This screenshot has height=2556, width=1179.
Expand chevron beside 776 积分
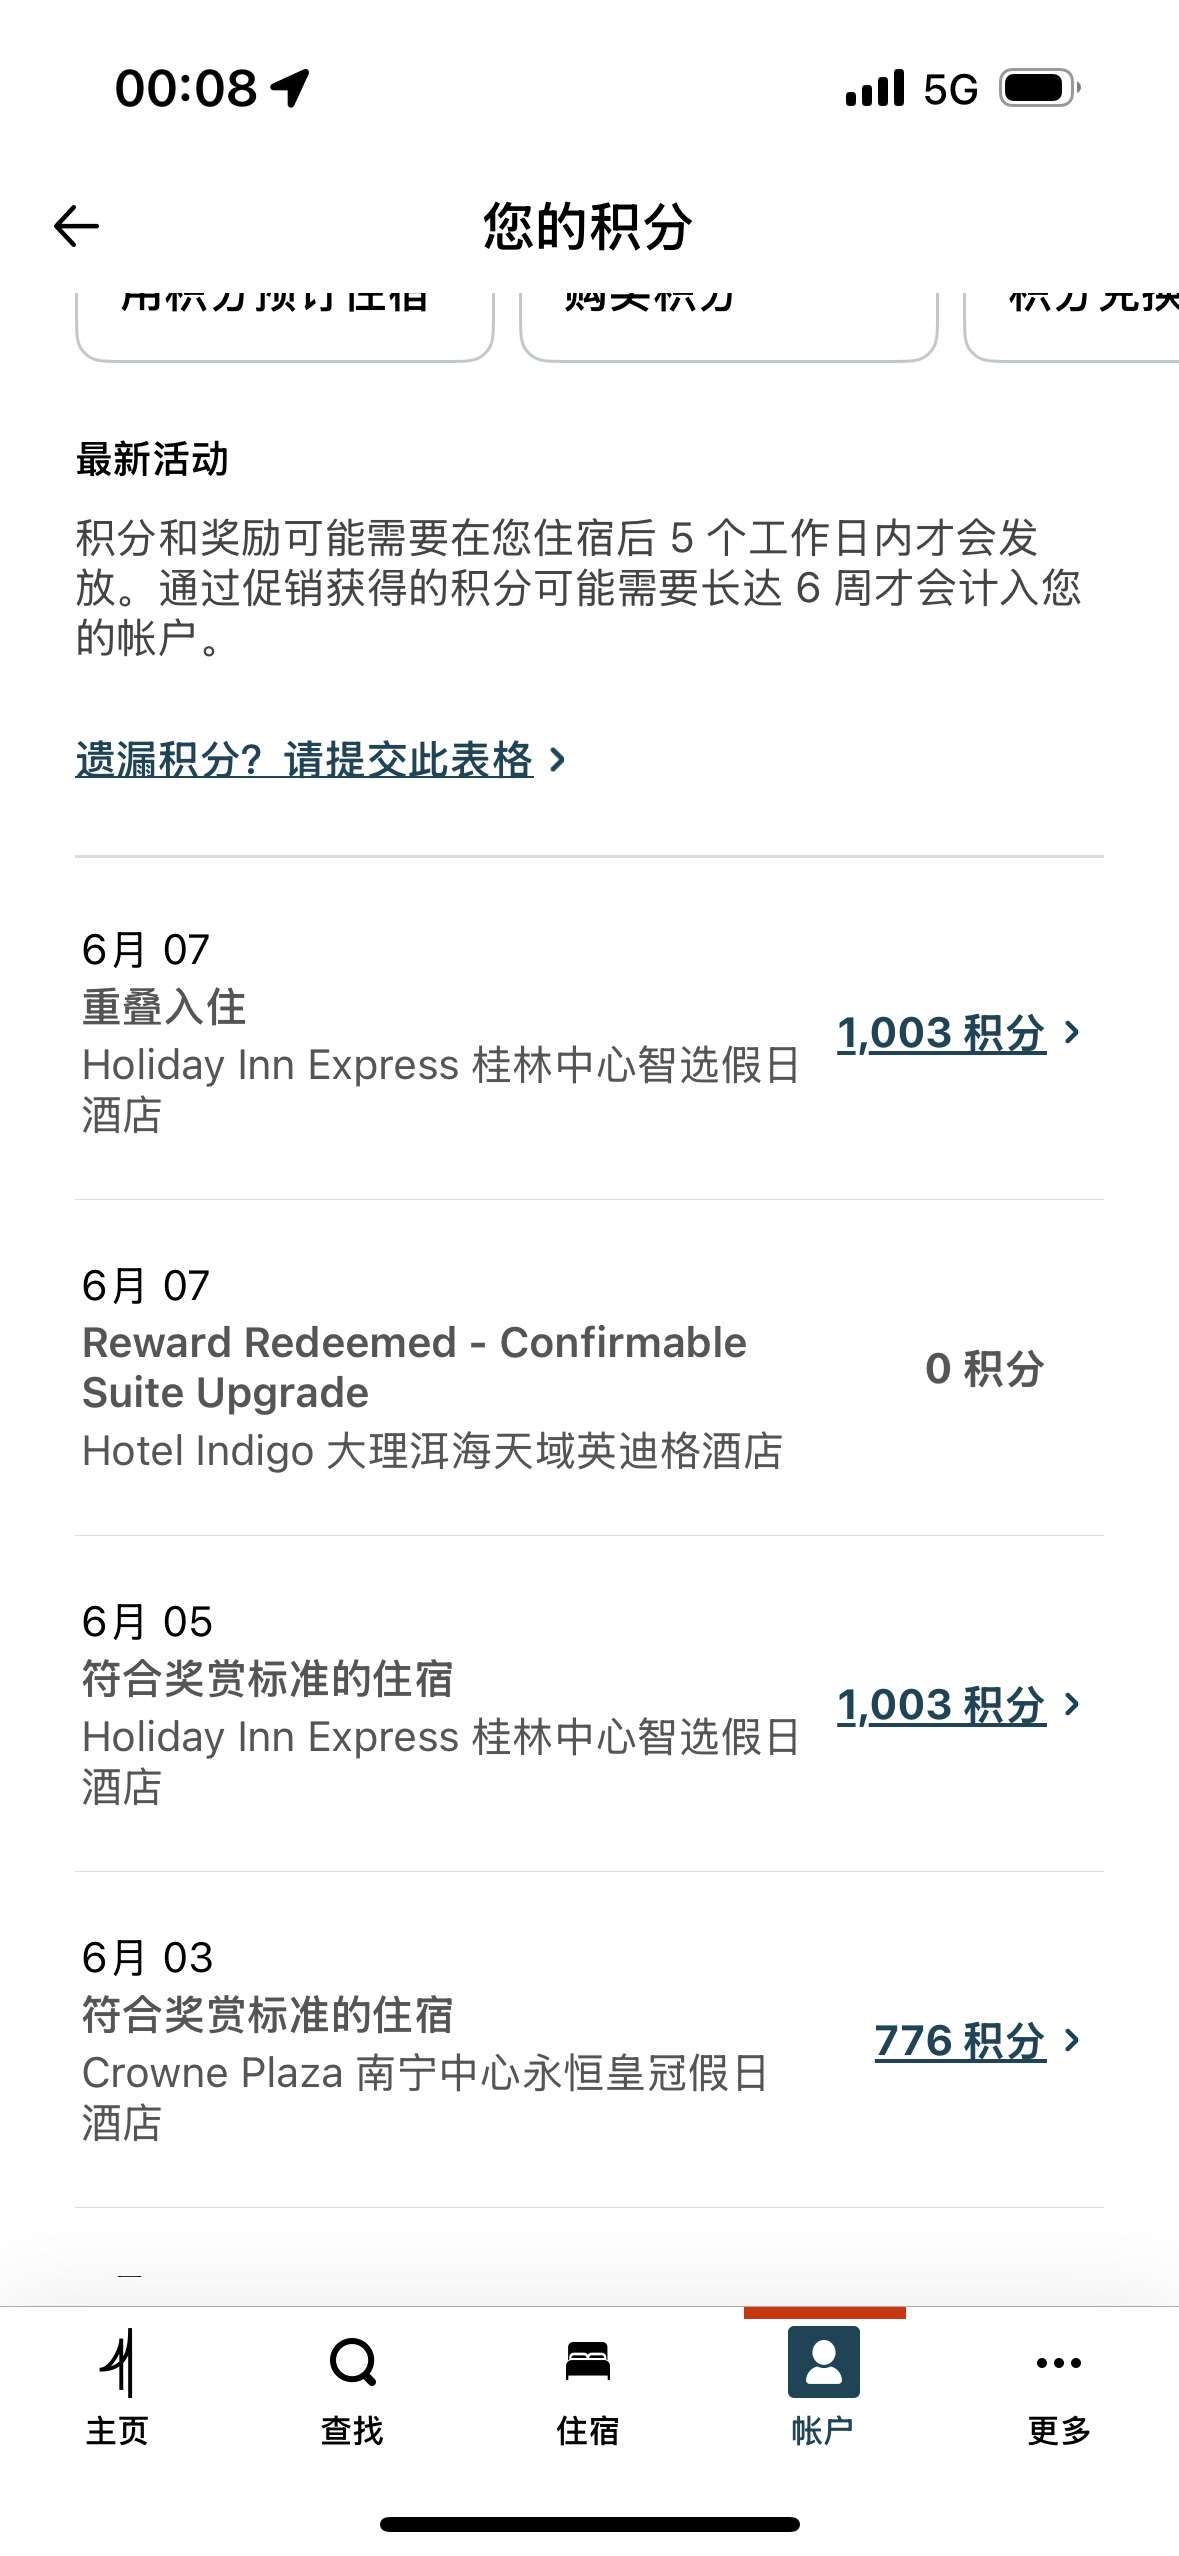click(x=1072, y=2040)
